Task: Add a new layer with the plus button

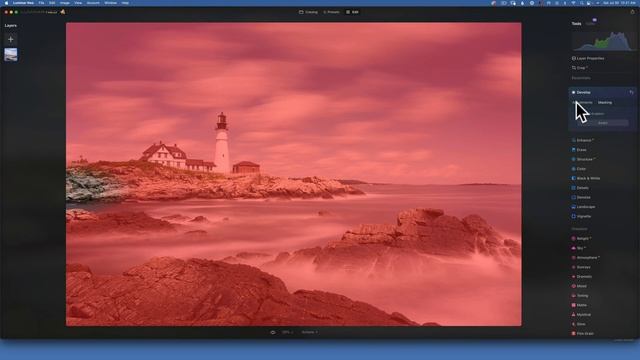Action: [x=11, y=39]
